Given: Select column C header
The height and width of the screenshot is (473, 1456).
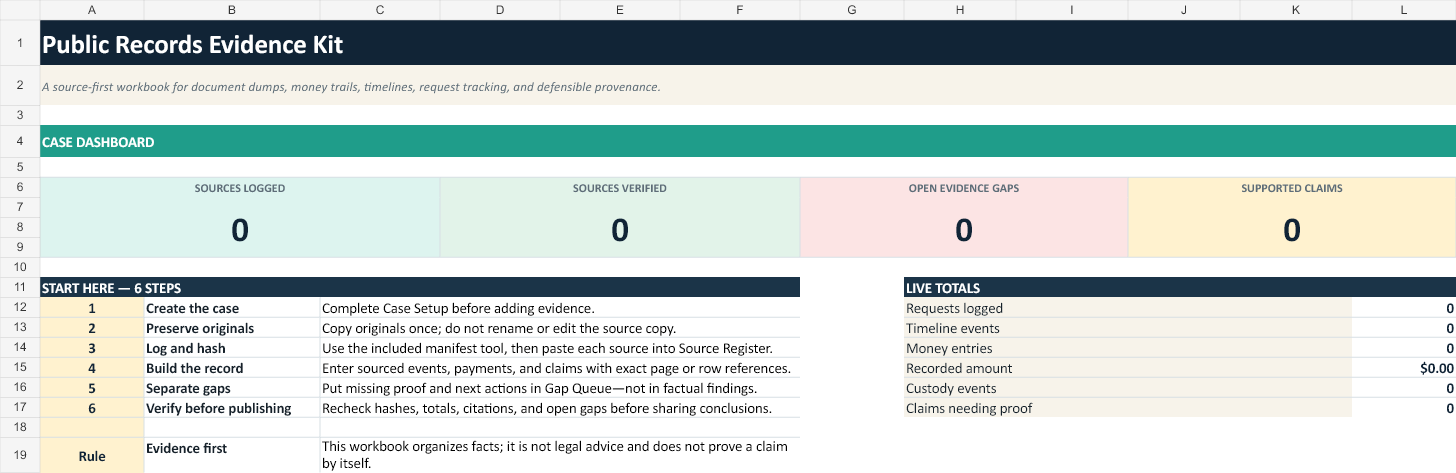Looking at the screenshot, I should tap(380, 9).
